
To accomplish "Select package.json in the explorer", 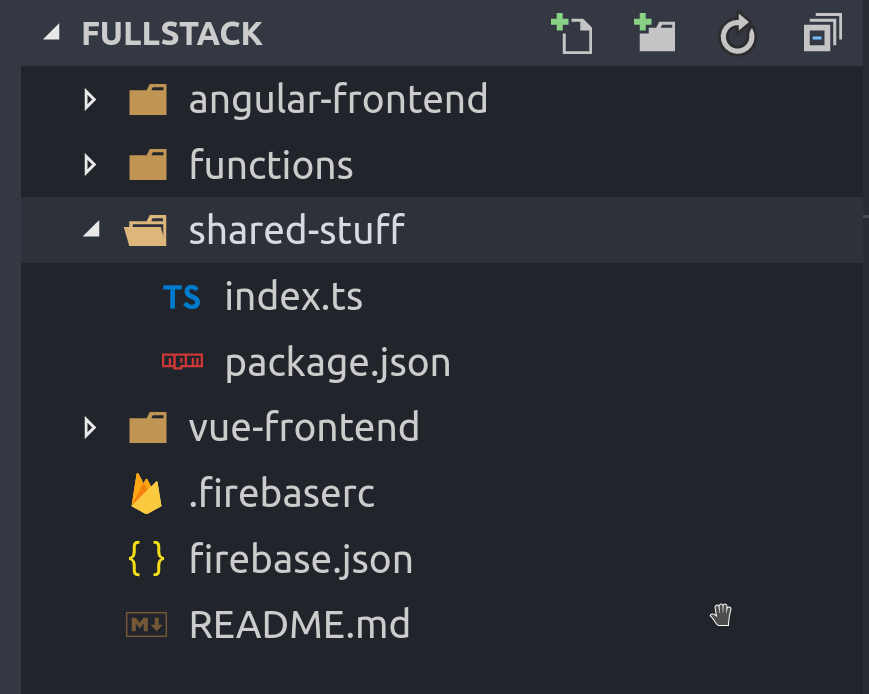I will pos(337,362).
